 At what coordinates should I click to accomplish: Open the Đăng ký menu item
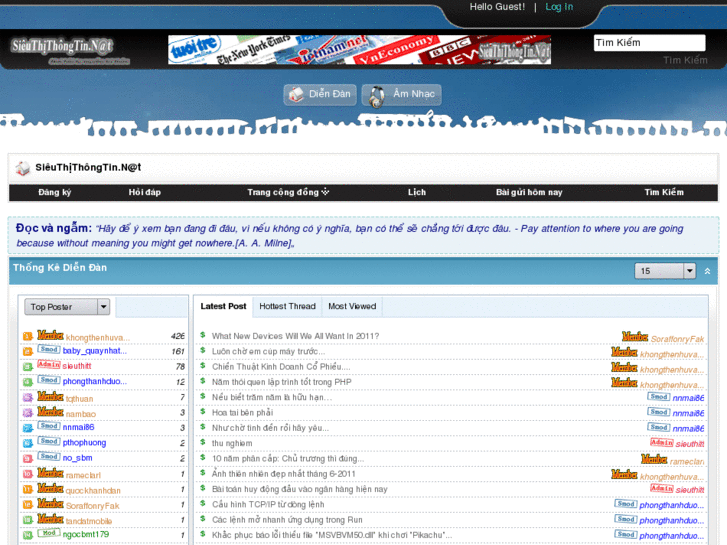click(55, 192)
